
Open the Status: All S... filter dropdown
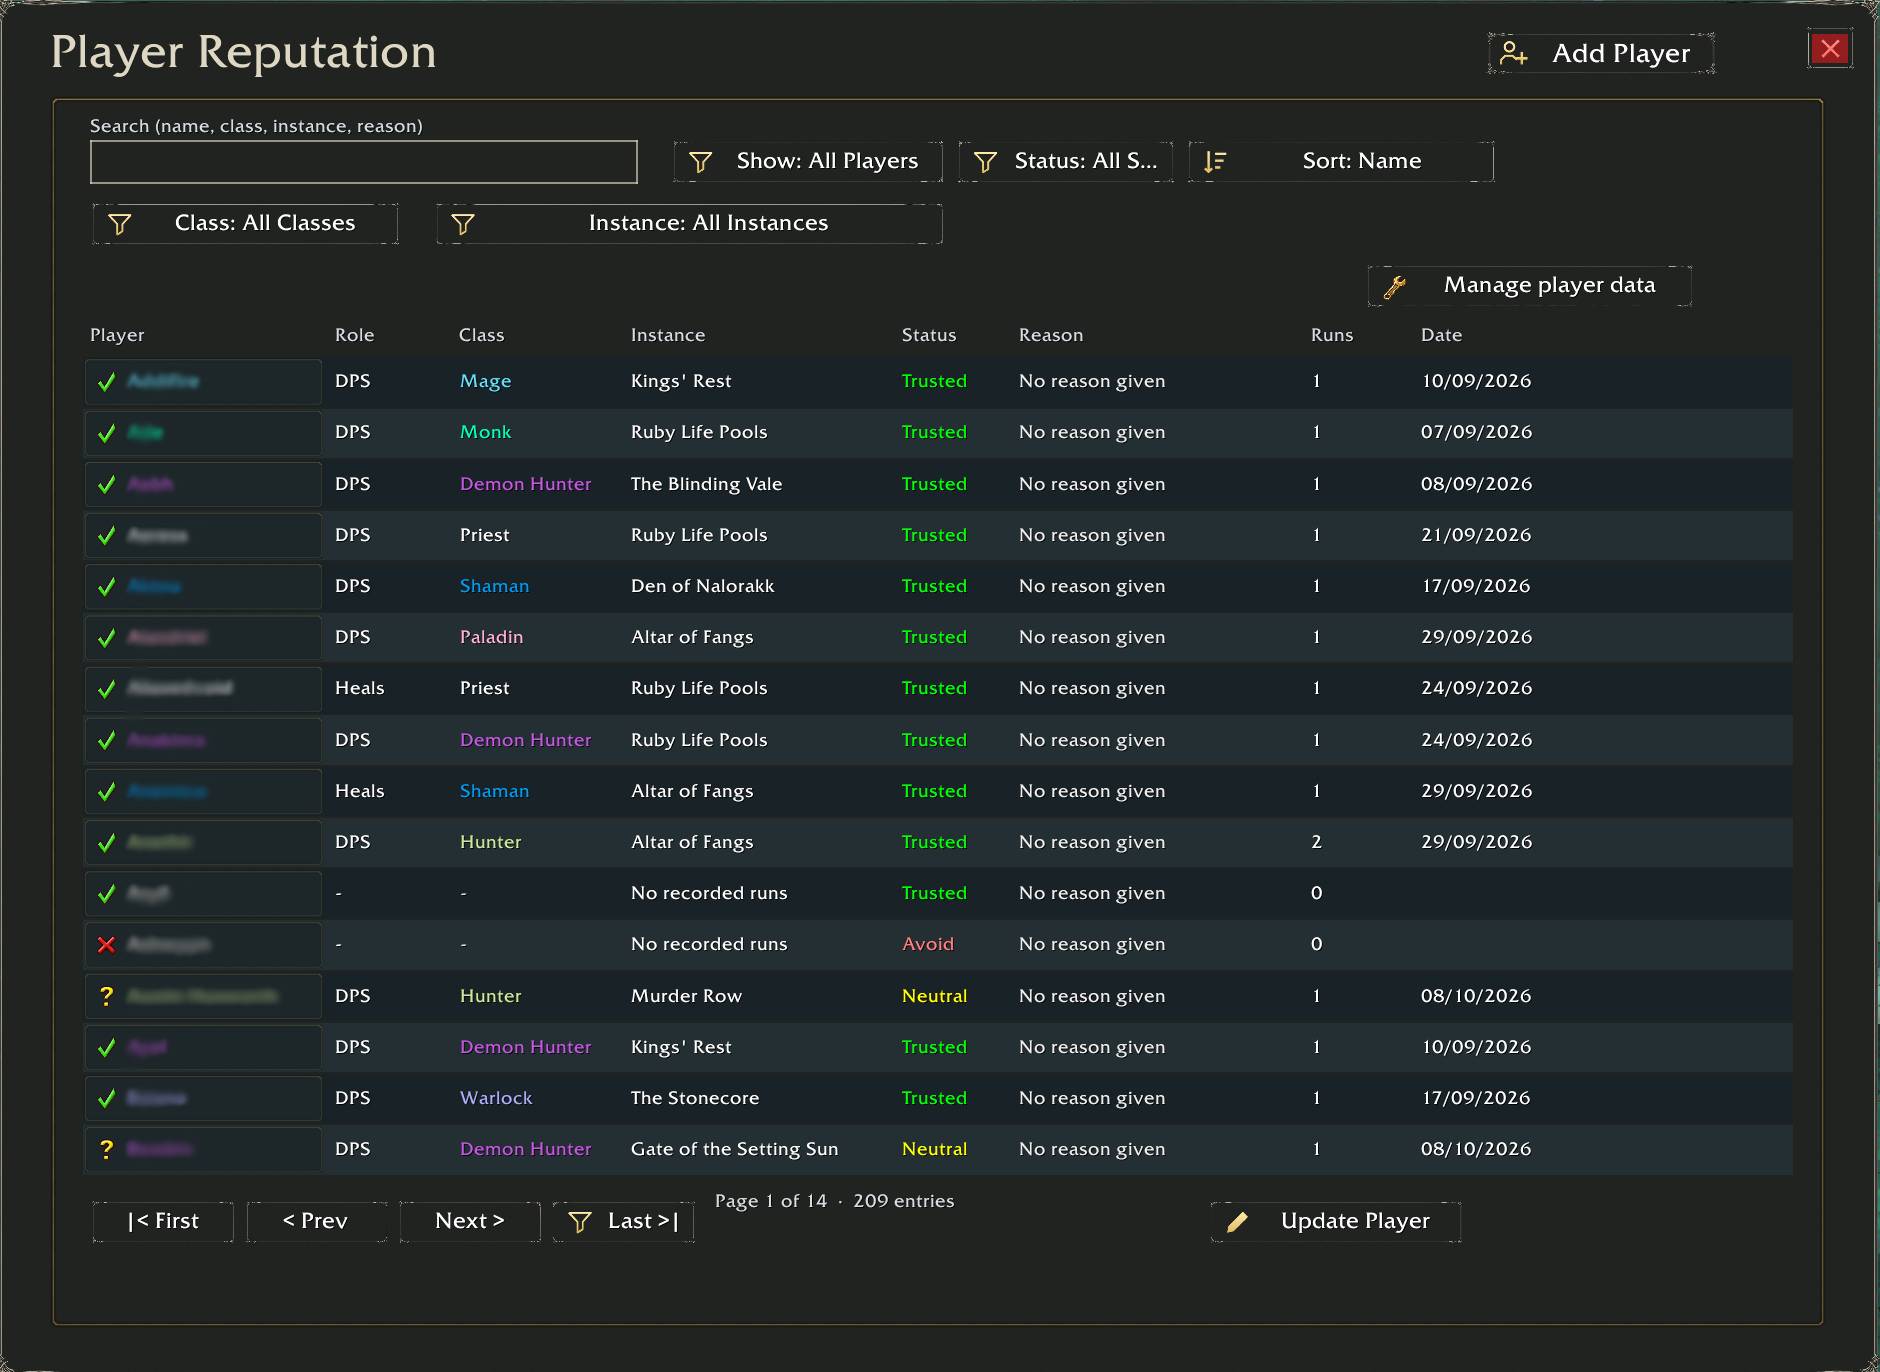[1066, 162]
